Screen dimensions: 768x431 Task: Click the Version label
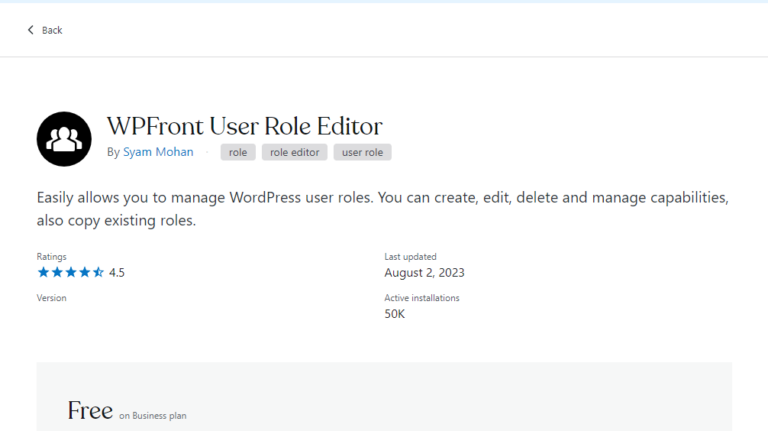point(51,298)
